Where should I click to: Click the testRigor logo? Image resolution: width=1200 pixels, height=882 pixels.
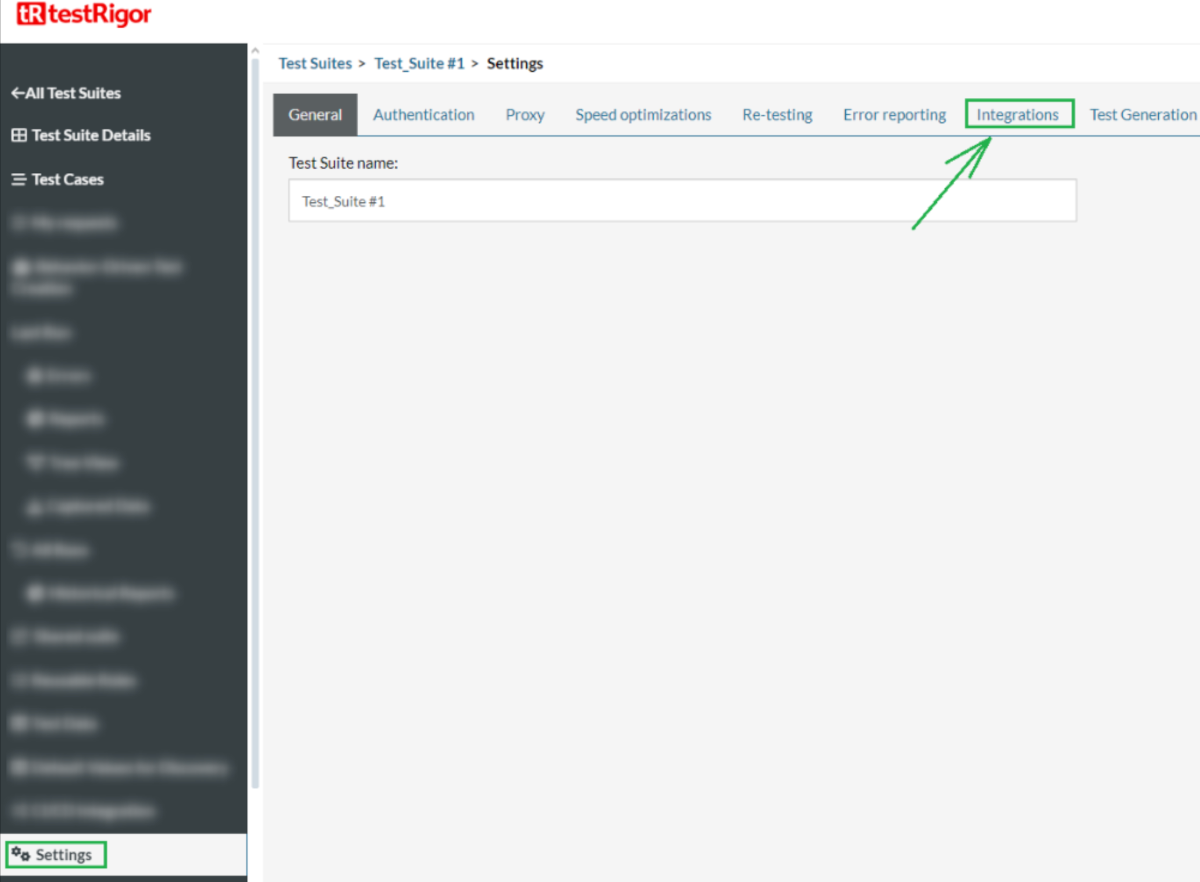(84, 16)
